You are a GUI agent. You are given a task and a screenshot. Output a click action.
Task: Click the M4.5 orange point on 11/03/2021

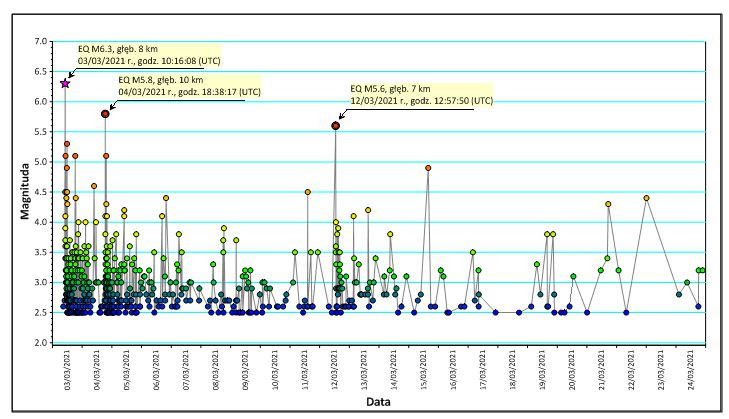click(x=307, y=192)
